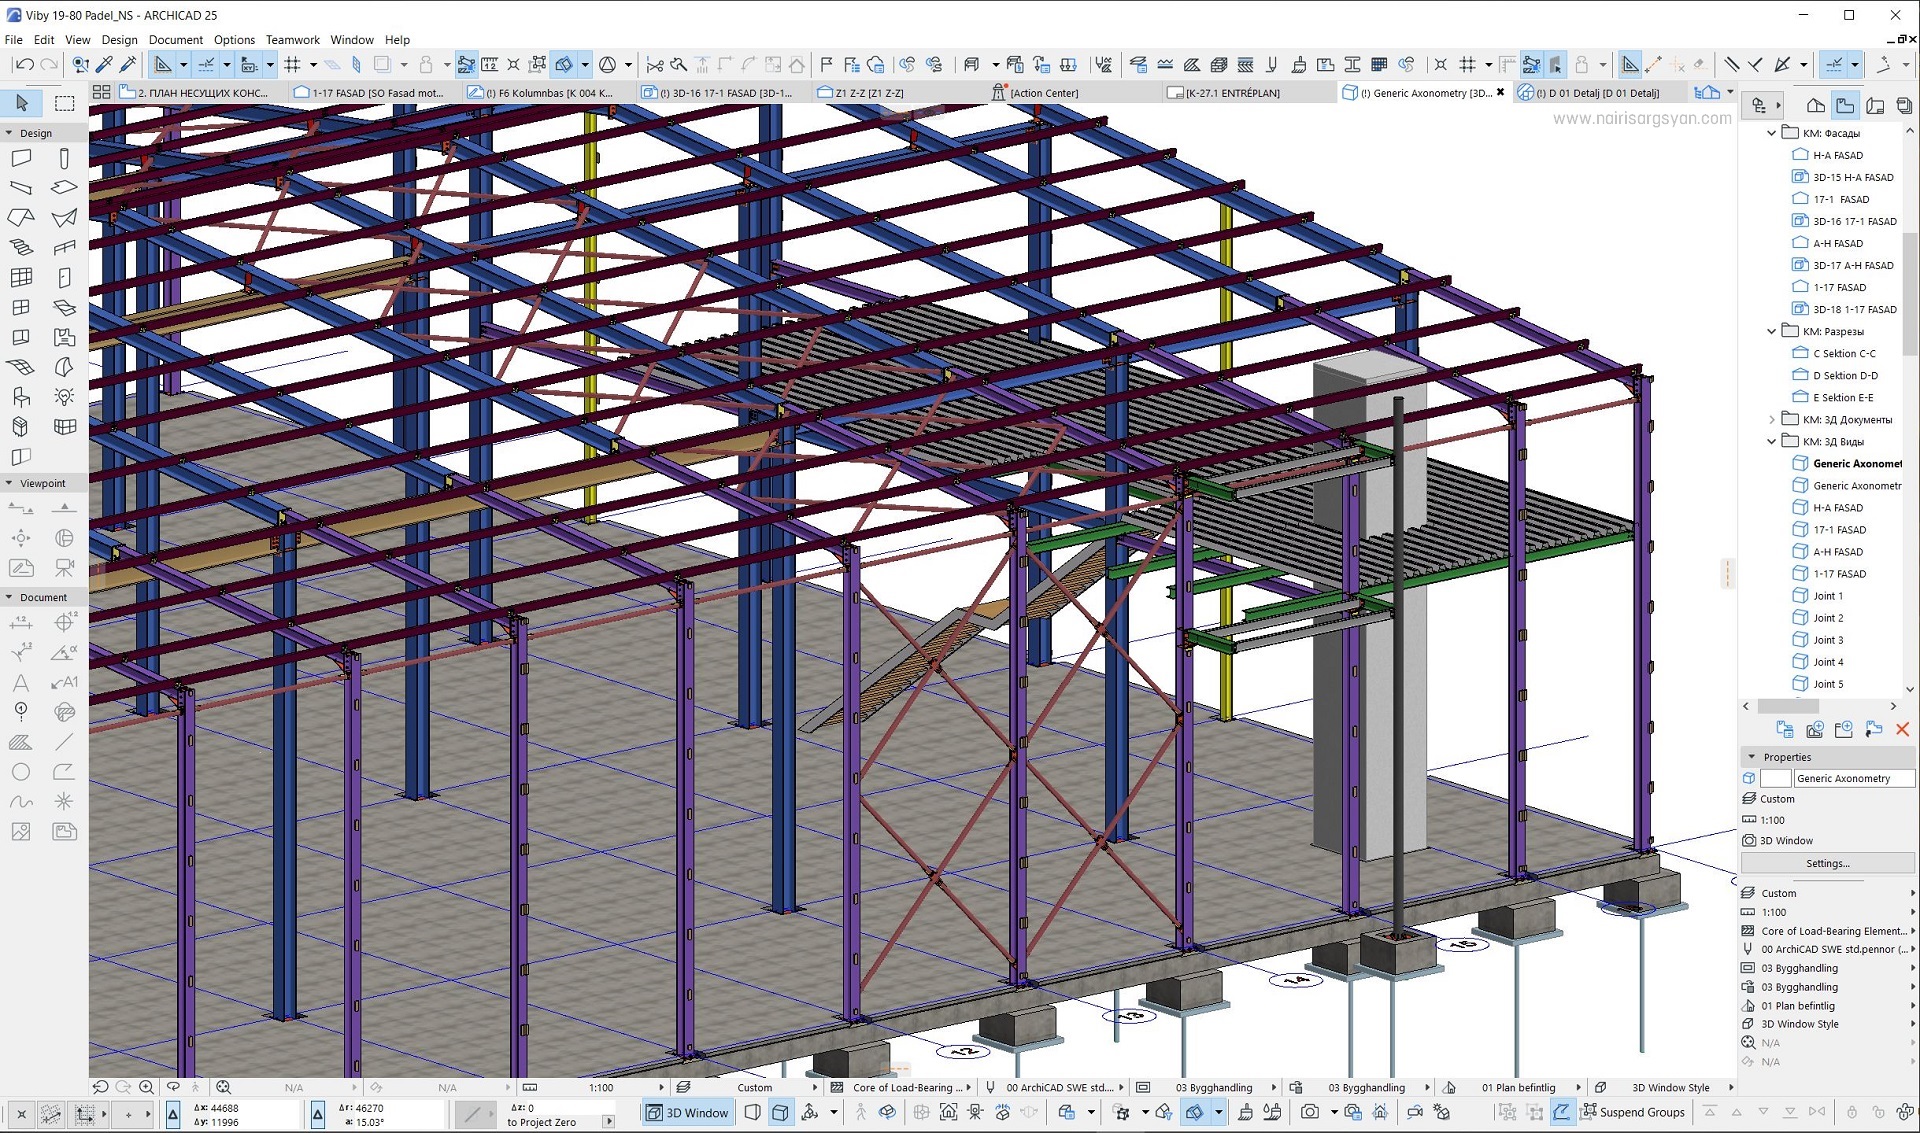1920x1133 pixels.
Task: Open the Teamwork menu
Action: 293,40
